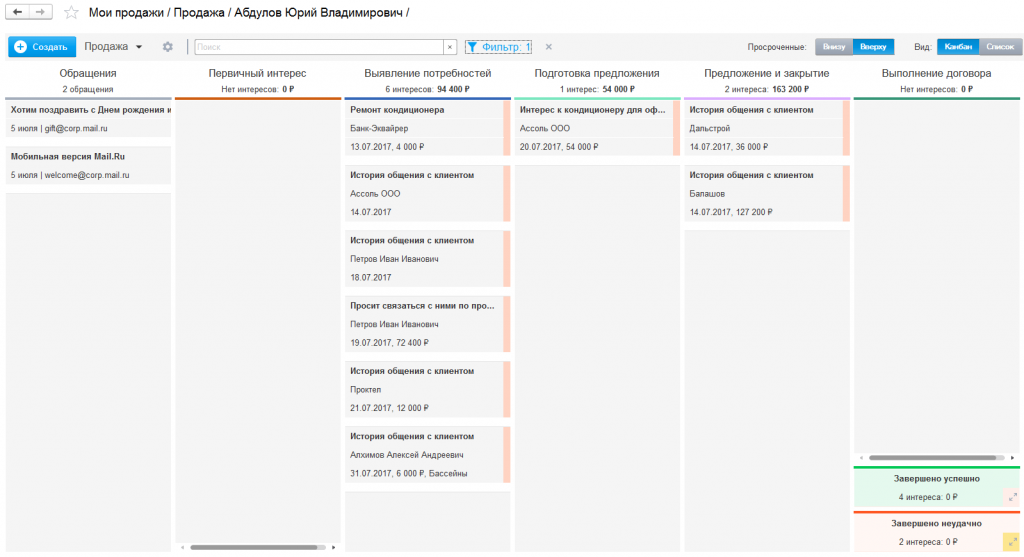The image size is (1024, 557).
Task: Switch overdue placement to 'Вверху'
Action: [x=873, y=47]
